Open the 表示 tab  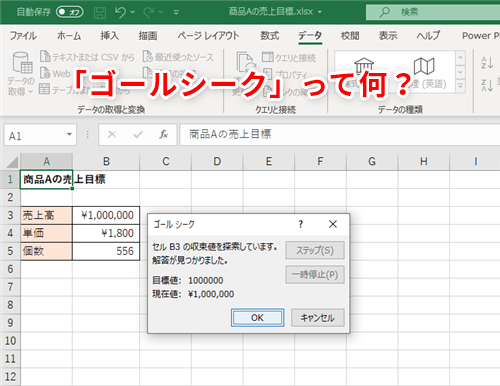point(388,36)
